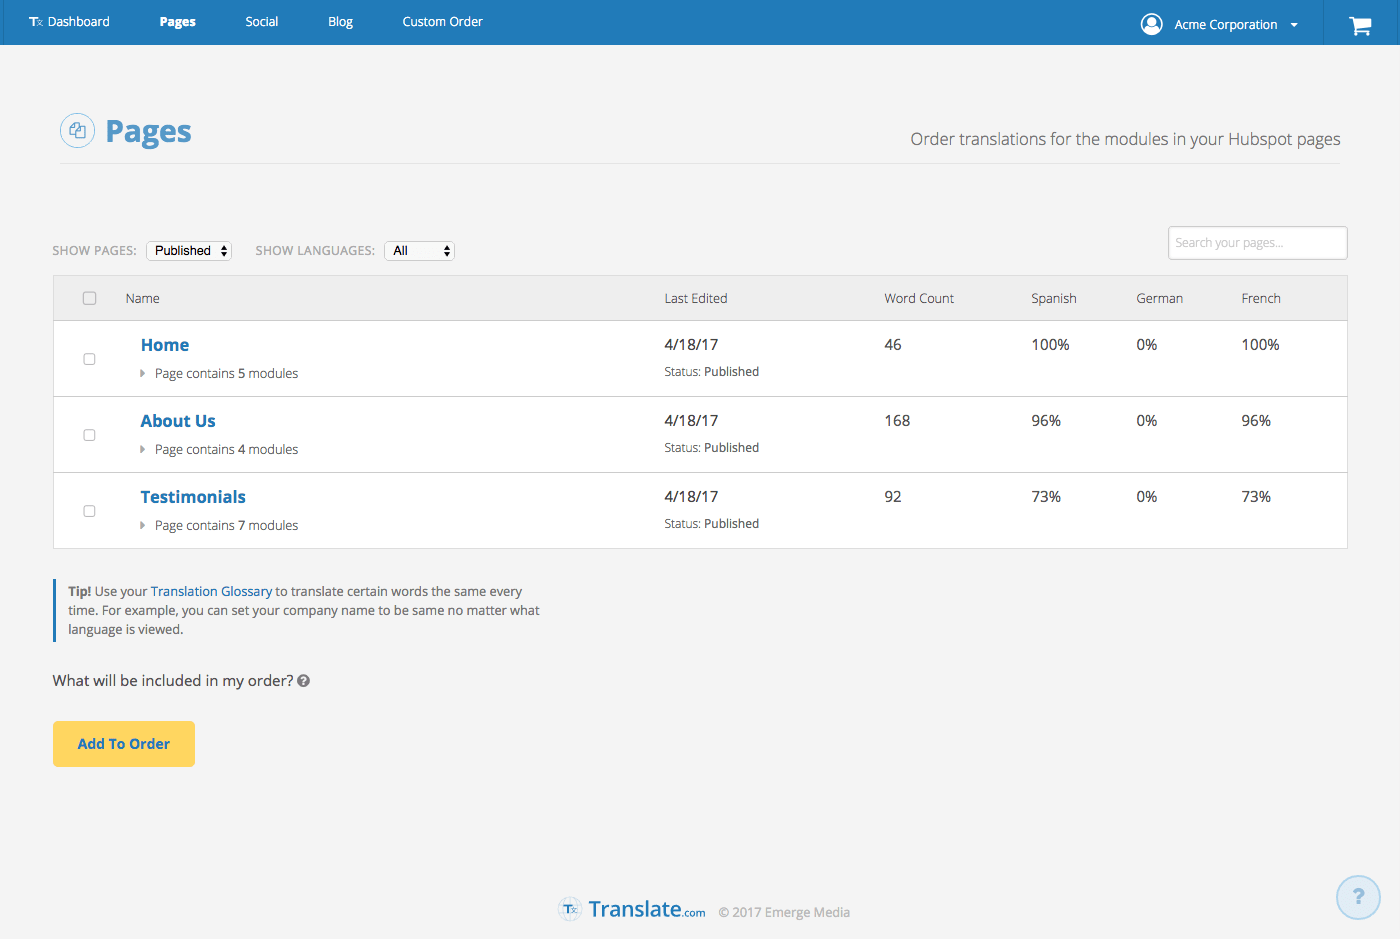Go to the Social tab
Image resolution: width=1400 pixels, height=939 pixels.
(x=262, y=22)
